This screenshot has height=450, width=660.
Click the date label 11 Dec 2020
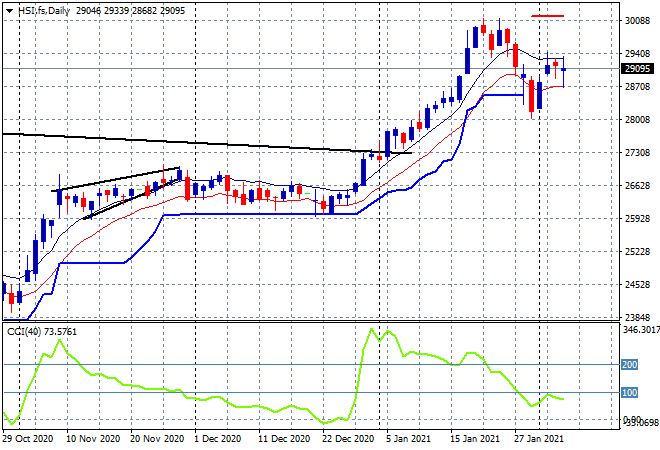coord(284,439)
